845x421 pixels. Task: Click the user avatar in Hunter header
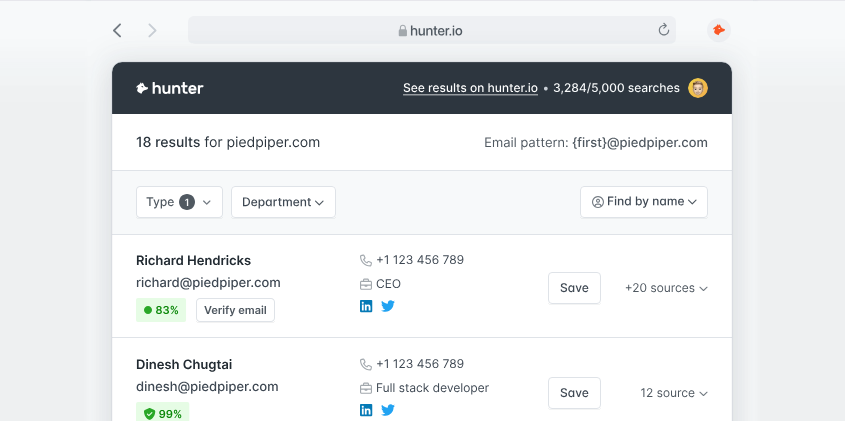pos(698,88)
